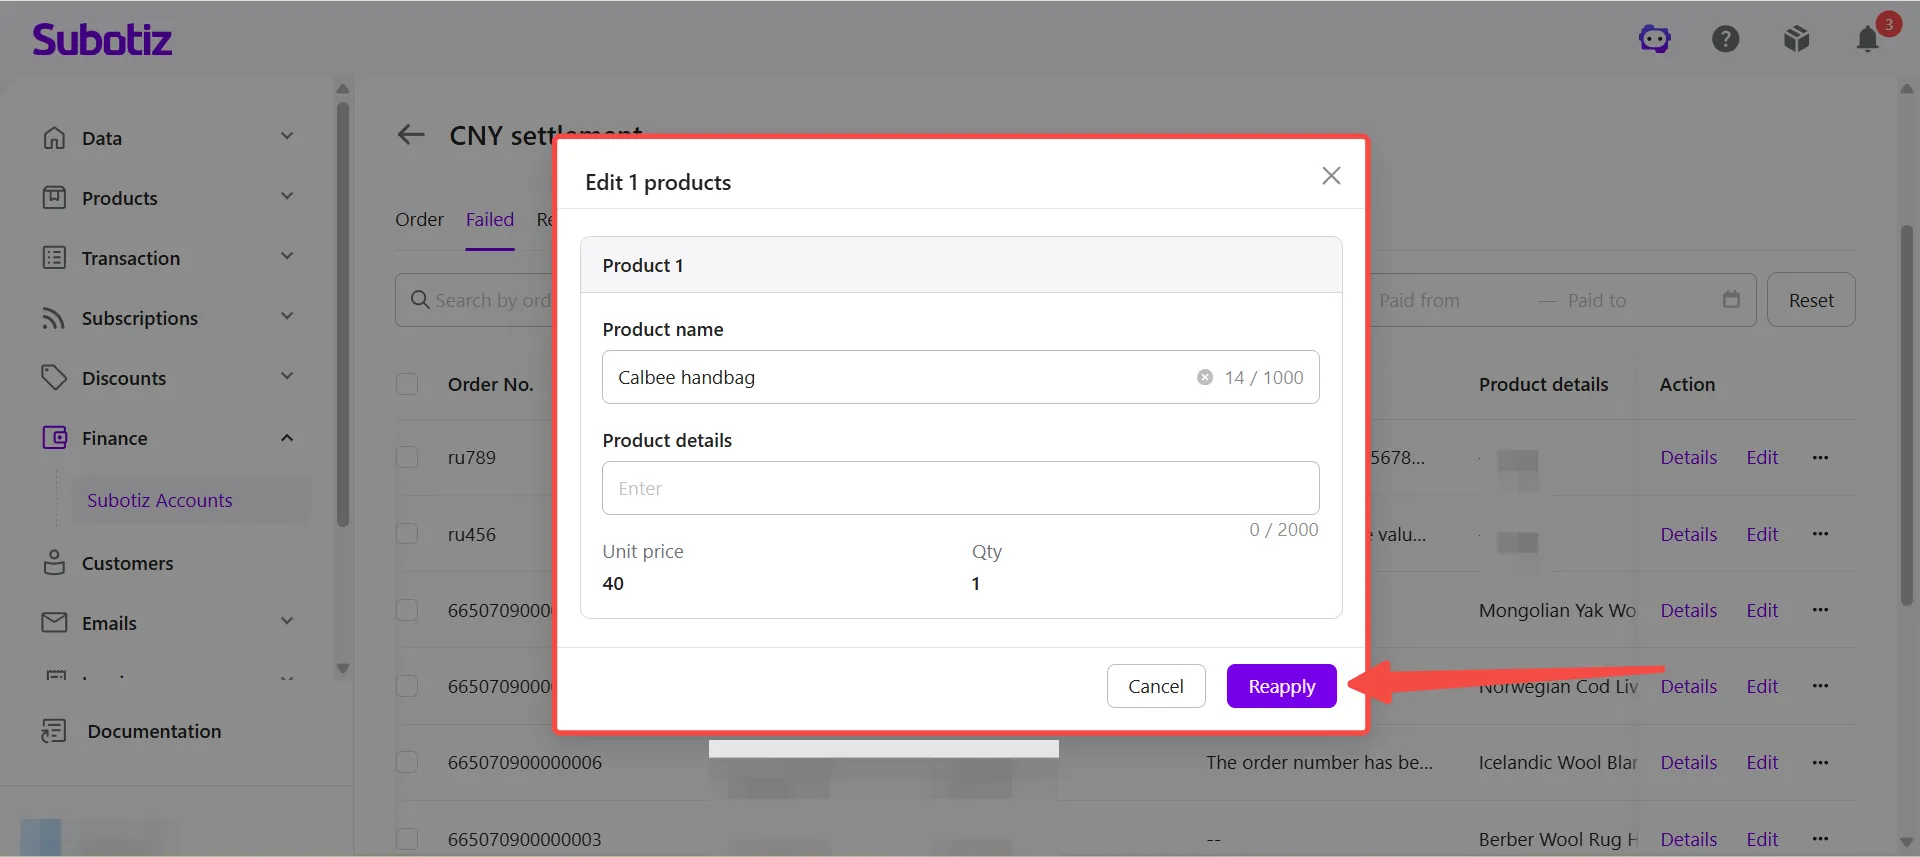This screenshot has width=1920, height=857.
Task: Click the Emails envelope icon in sidebar
Action: coord(54,623)
